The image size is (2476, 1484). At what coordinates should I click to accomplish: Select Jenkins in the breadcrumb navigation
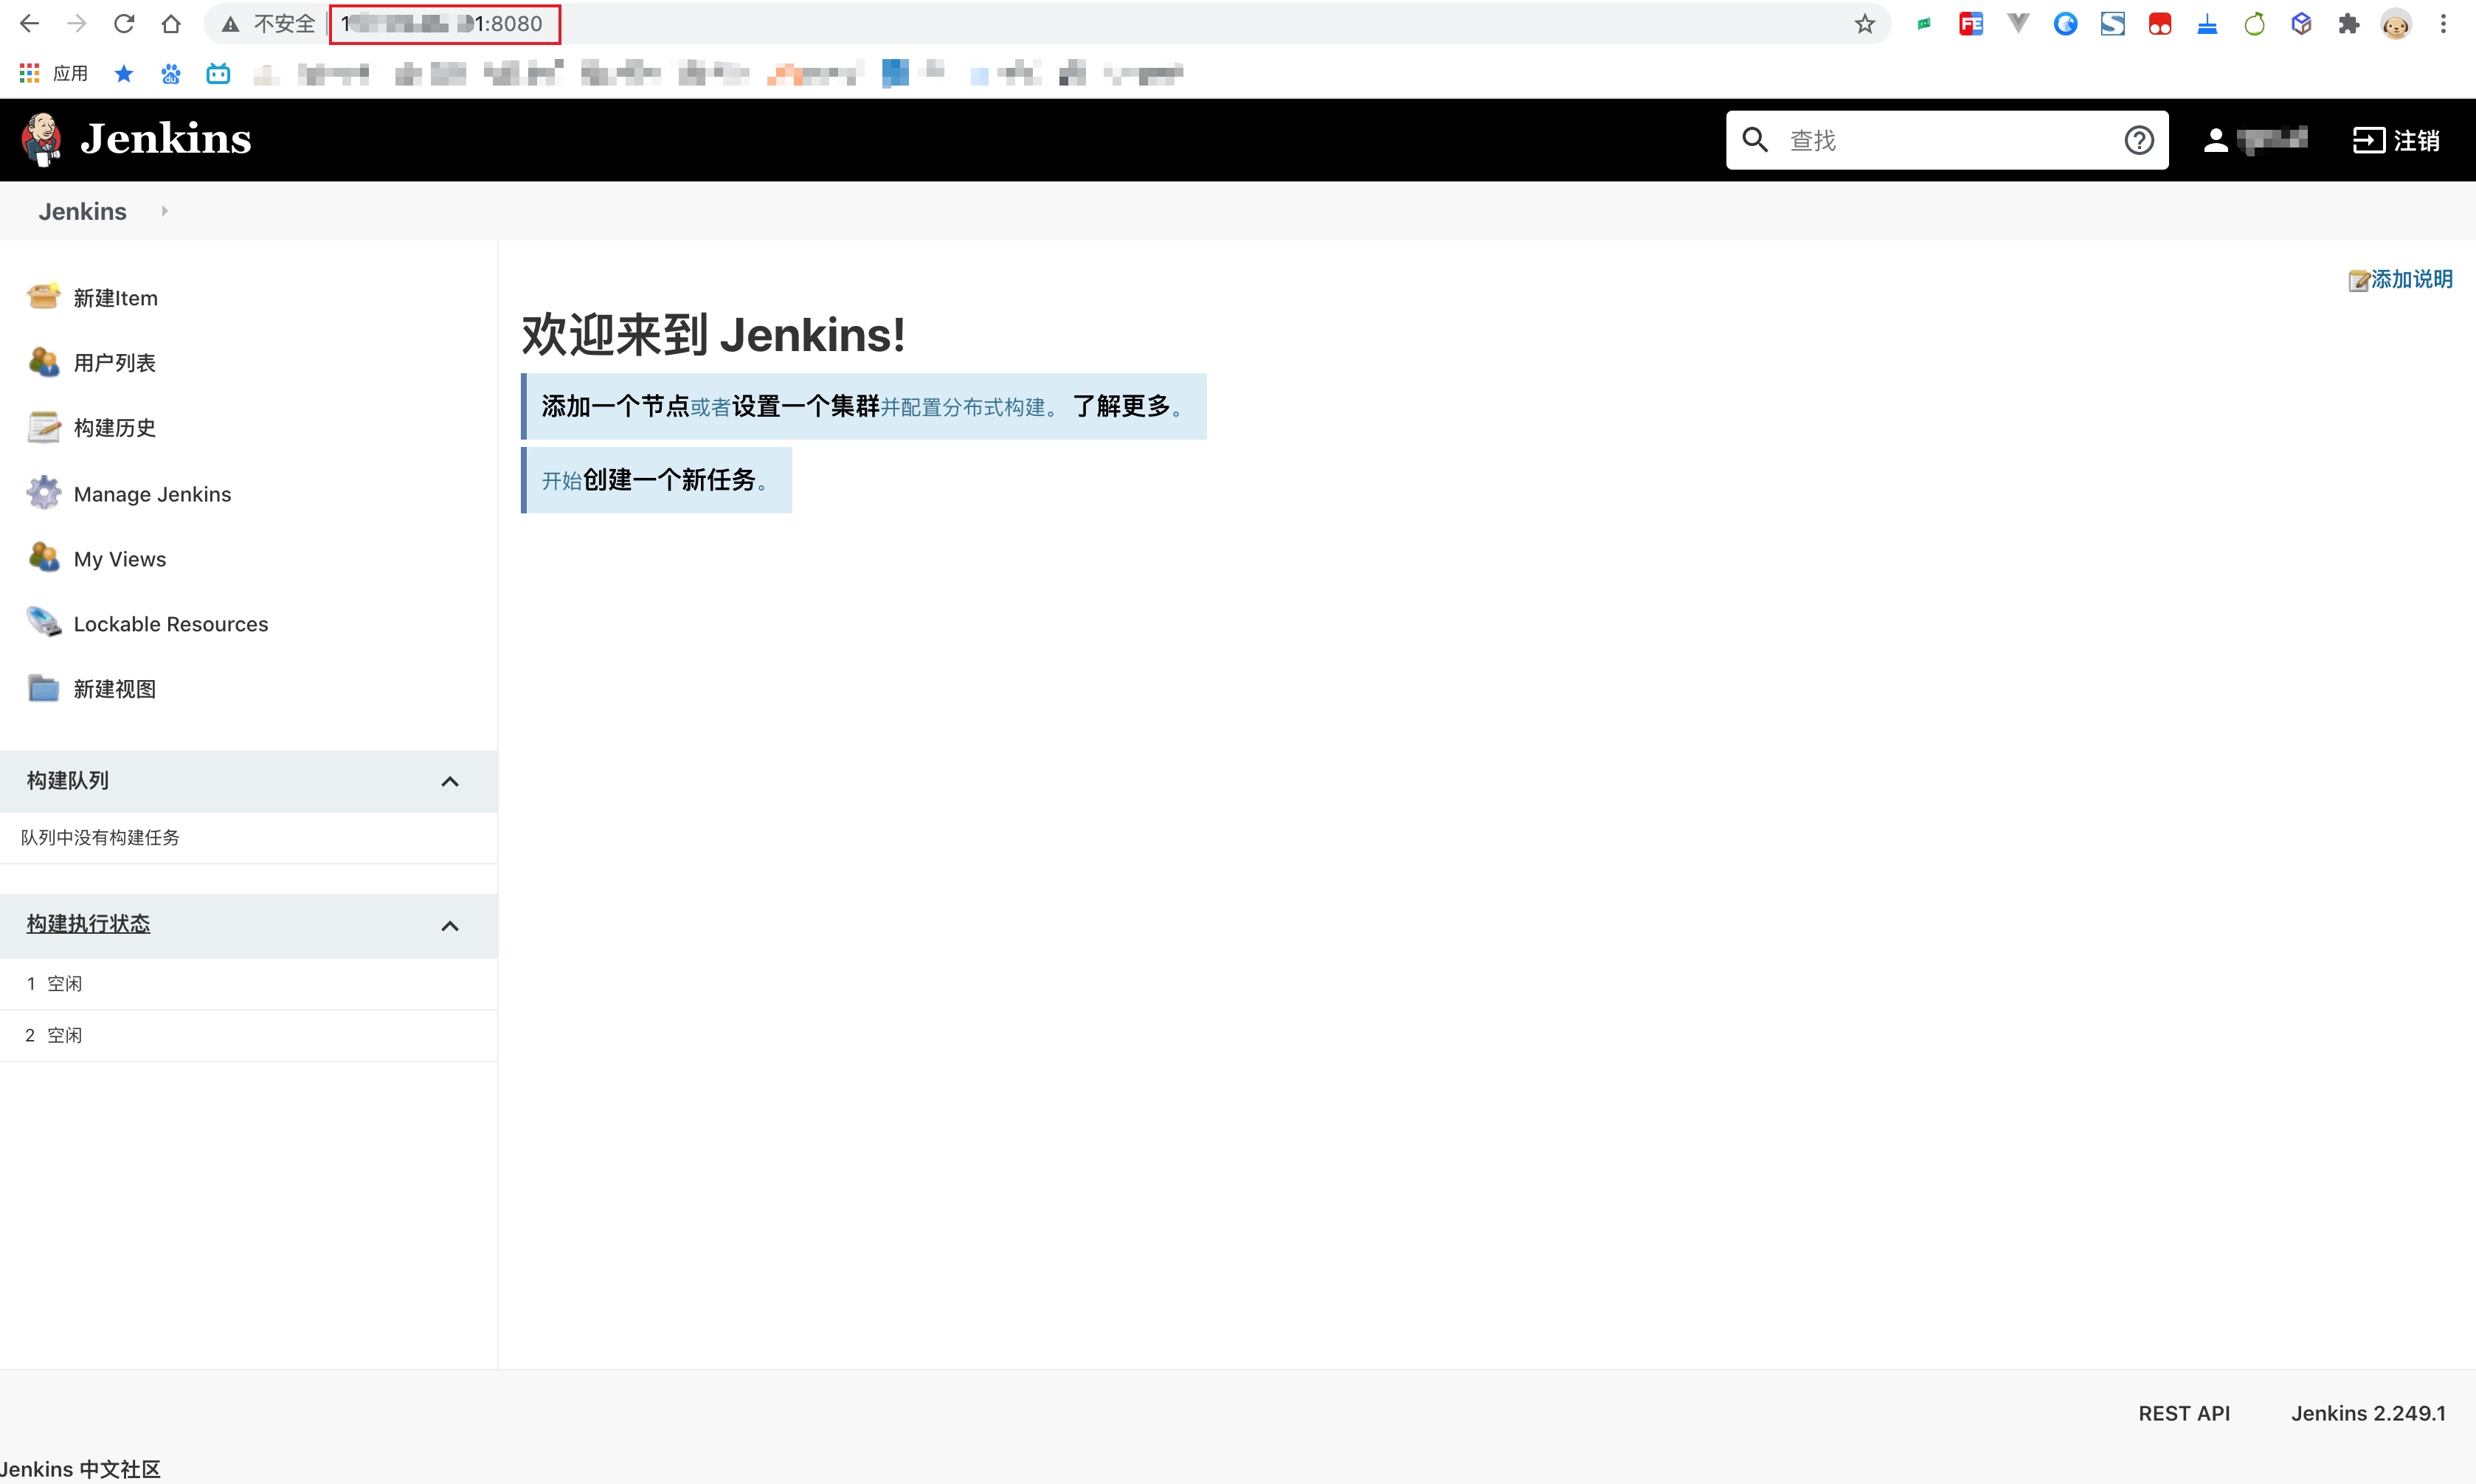[82, 211]
